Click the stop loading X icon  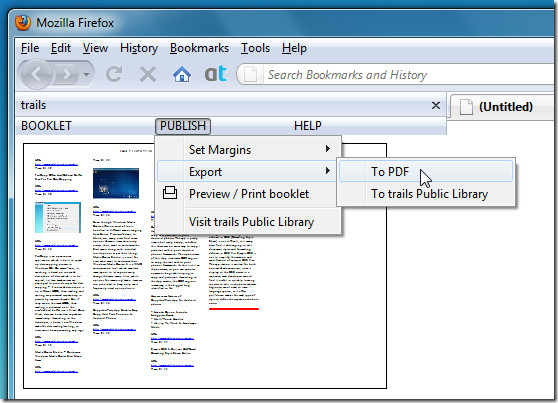pyautogui.click(x=148, y=74)
